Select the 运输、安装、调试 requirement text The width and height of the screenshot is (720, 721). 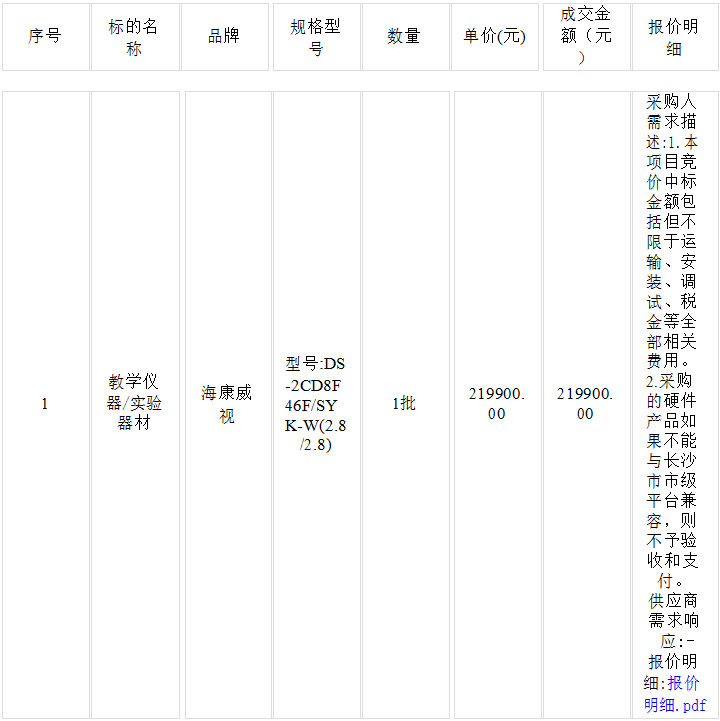(672, 271)
